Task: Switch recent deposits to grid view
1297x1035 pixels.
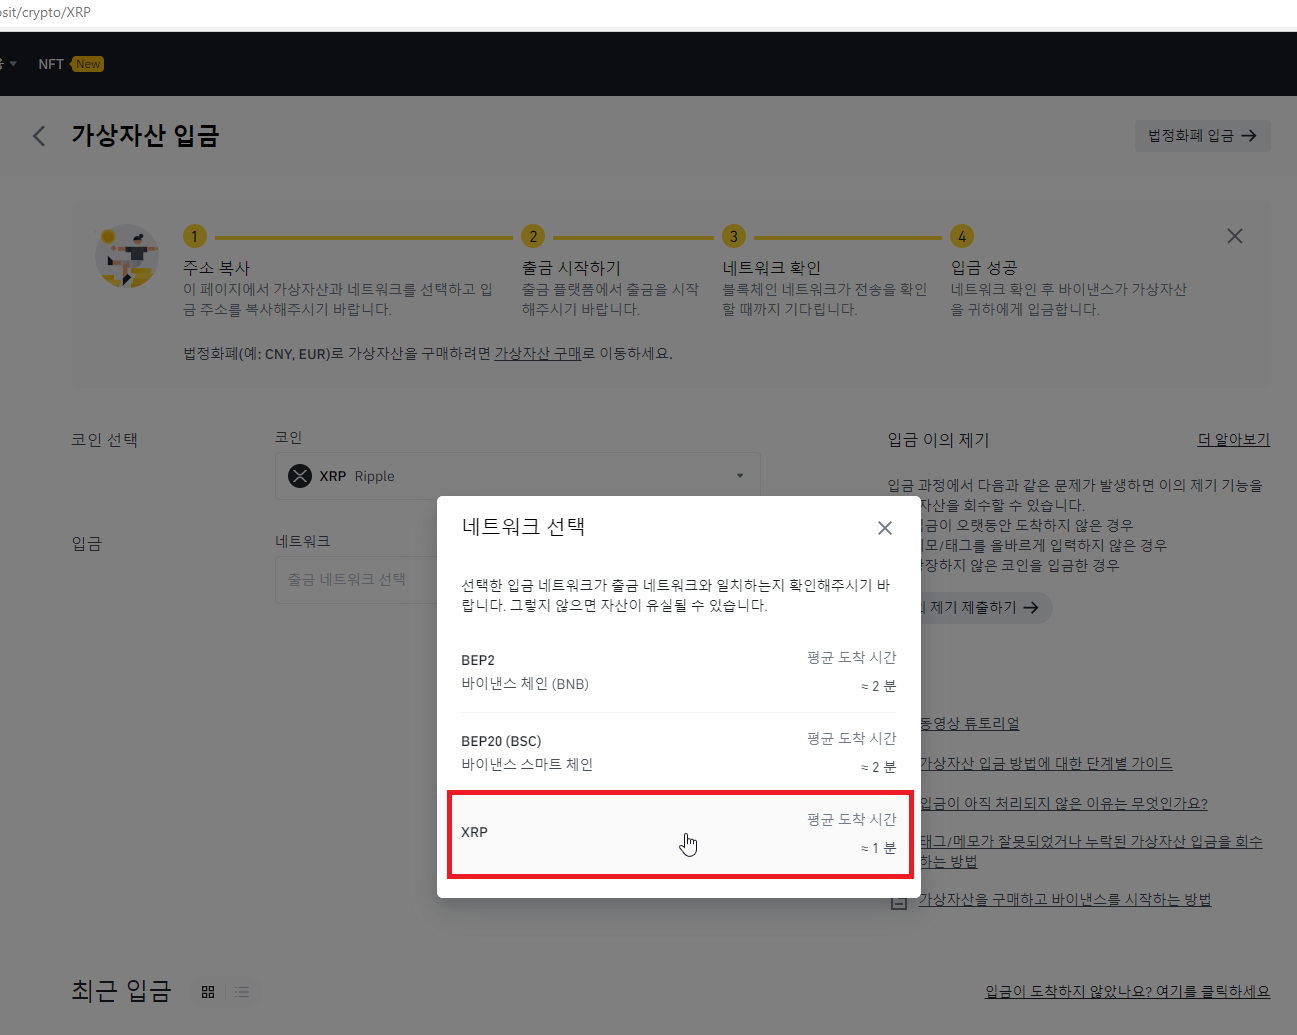Action: 208,992
